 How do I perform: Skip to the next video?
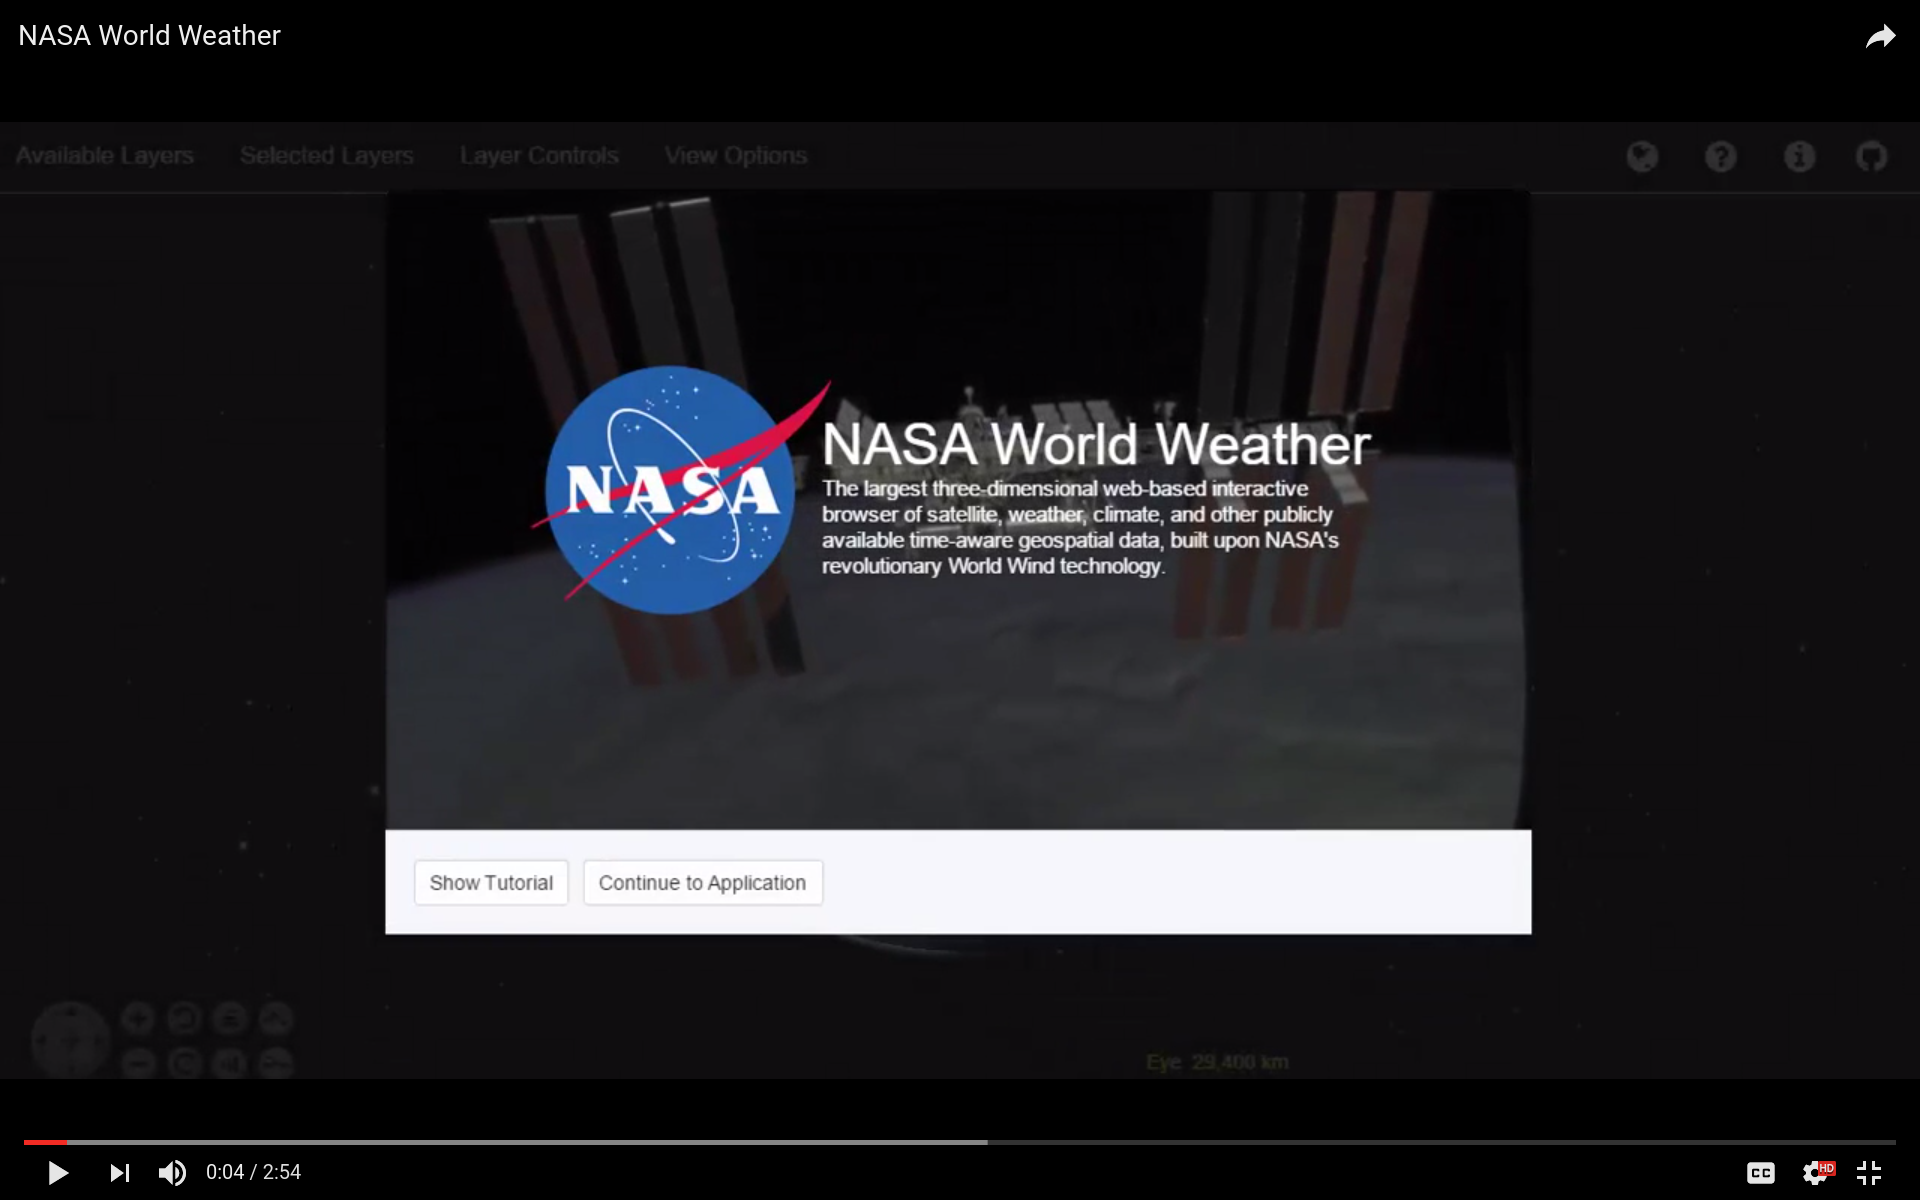point(119,1172)
